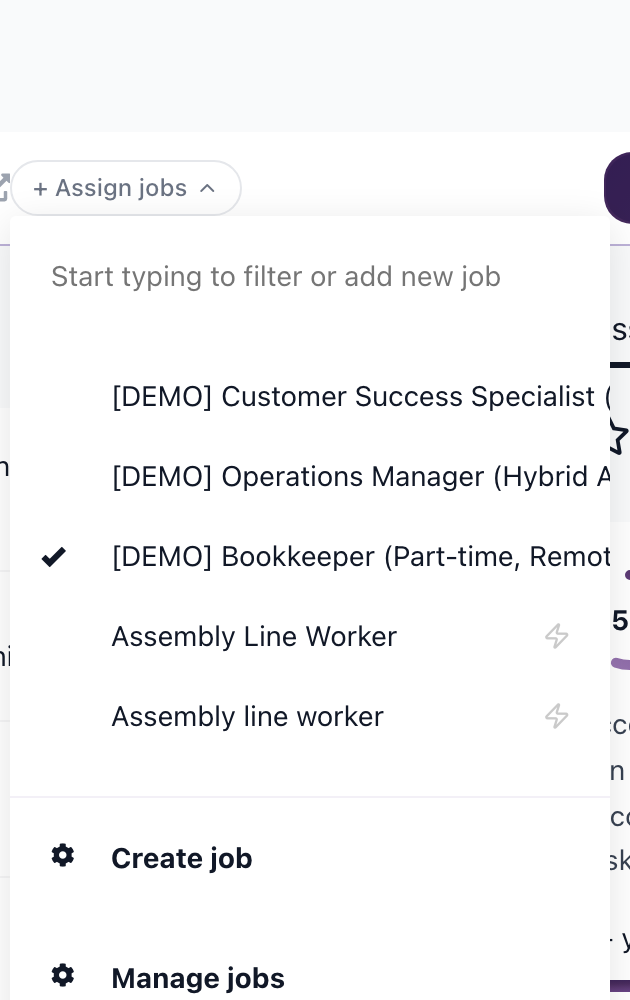The width and height of the screenshot is (630, 1000).
Task: Click the chevron arrow in Assign jobs
Action: tap(207, 188)
